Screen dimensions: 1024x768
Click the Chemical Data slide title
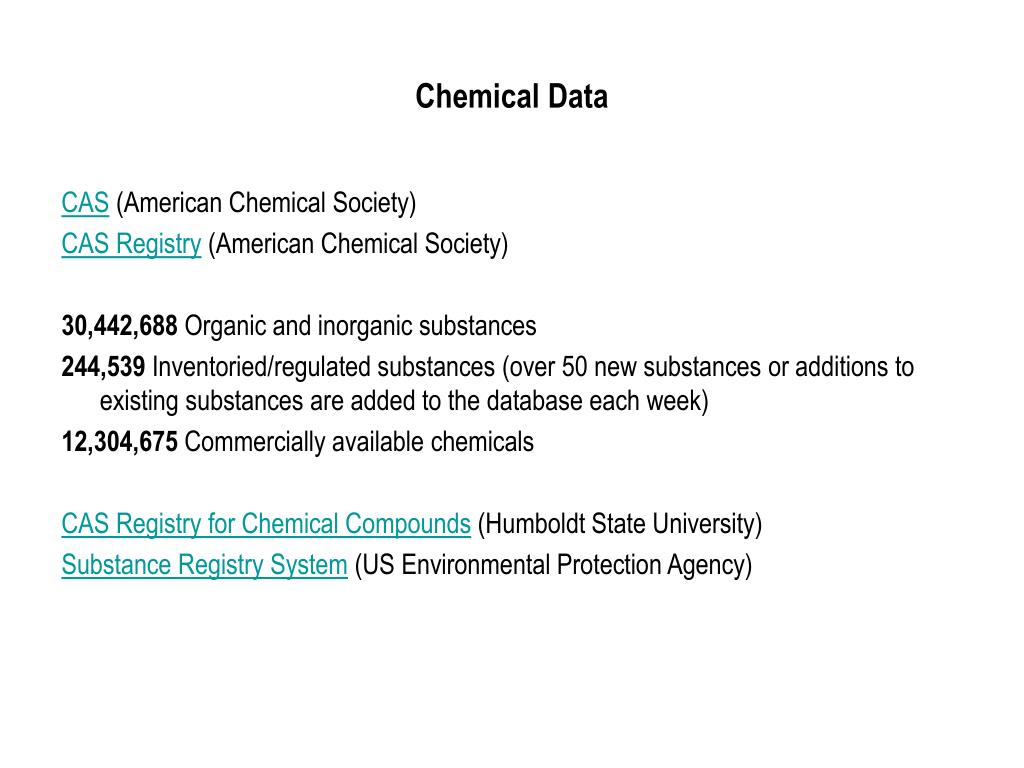pos(511,97)
